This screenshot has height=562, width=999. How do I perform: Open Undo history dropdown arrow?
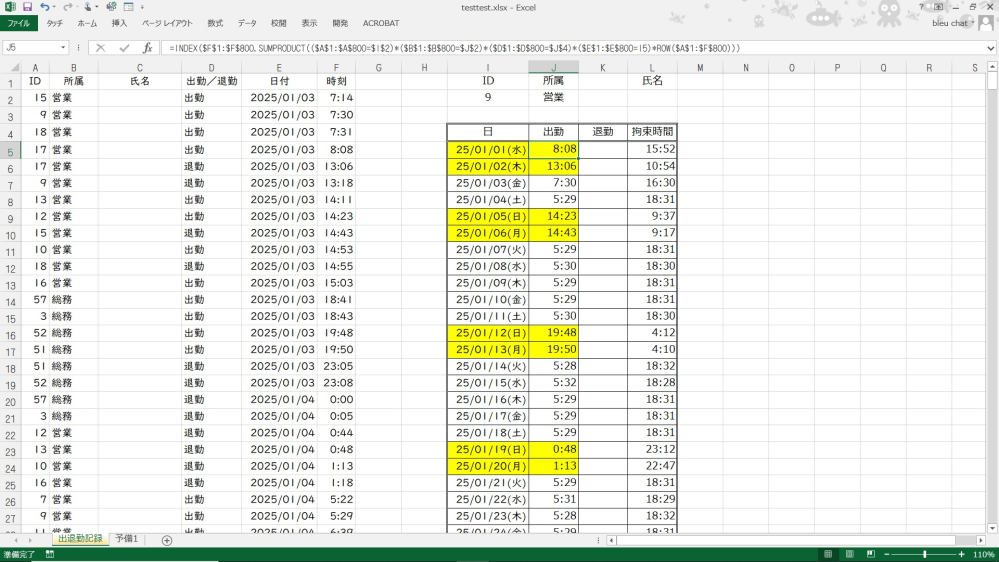pos(54,7)
